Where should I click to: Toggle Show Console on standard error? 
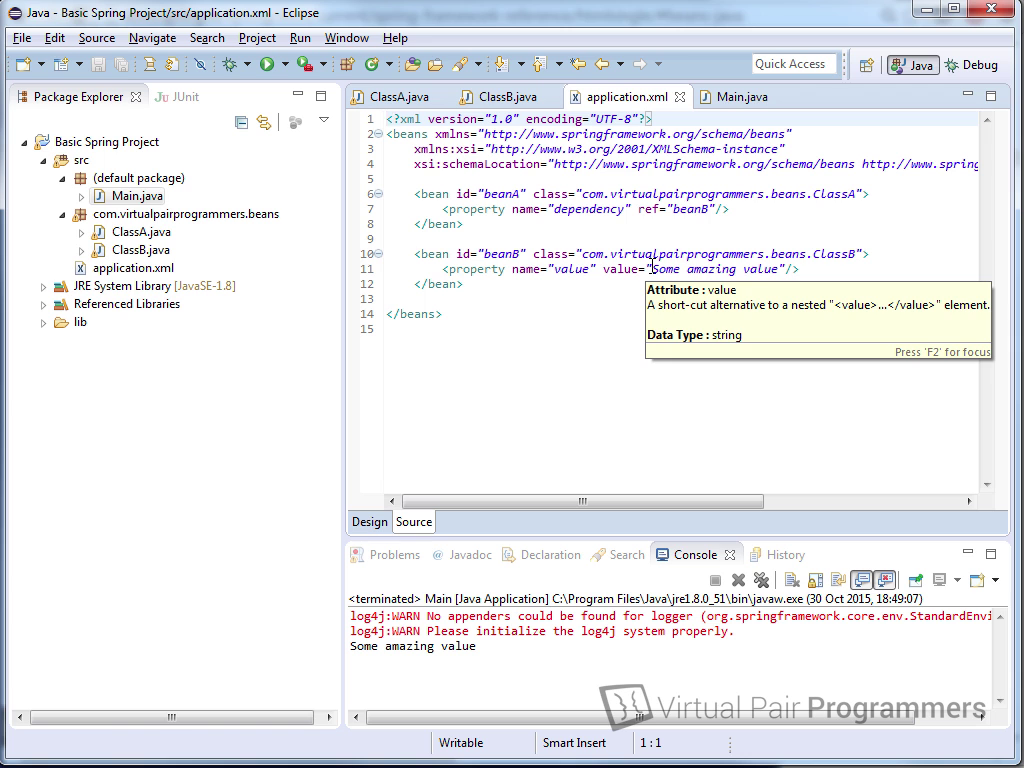884,580
